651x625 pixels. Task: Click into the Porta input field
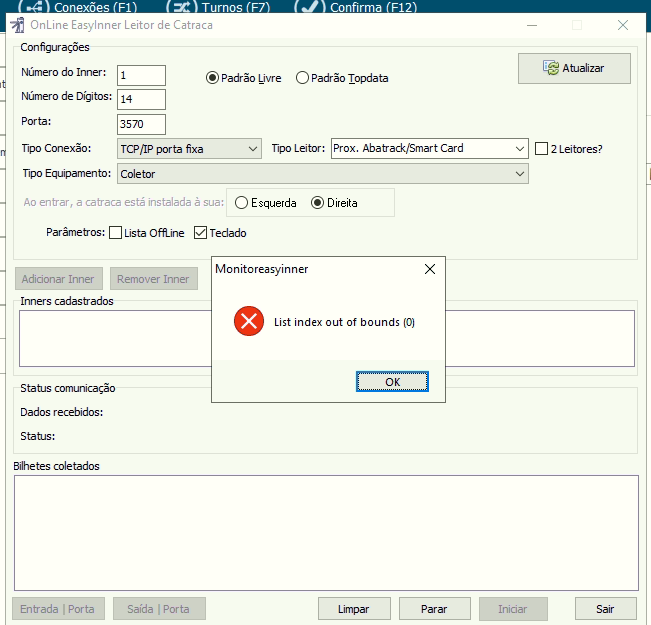140,124
